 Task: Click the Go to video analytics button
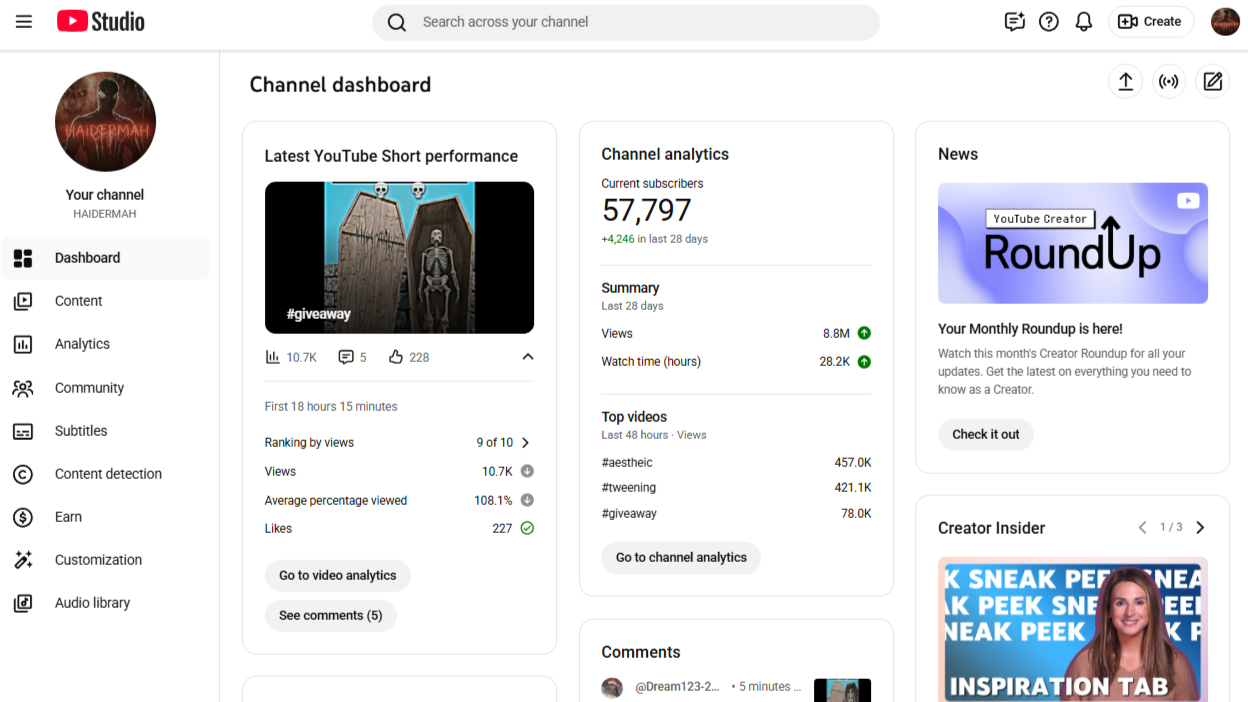pos(337,576)
